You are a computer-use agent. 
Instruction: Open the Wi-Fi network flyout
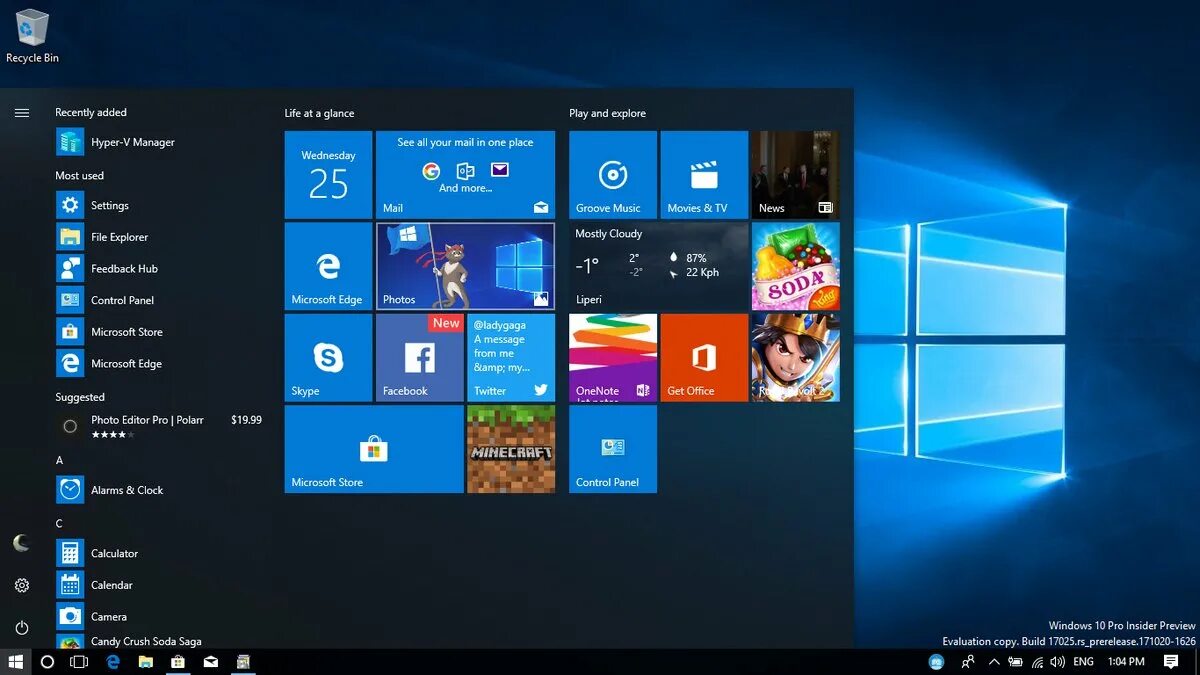(x=1037, y=662)
